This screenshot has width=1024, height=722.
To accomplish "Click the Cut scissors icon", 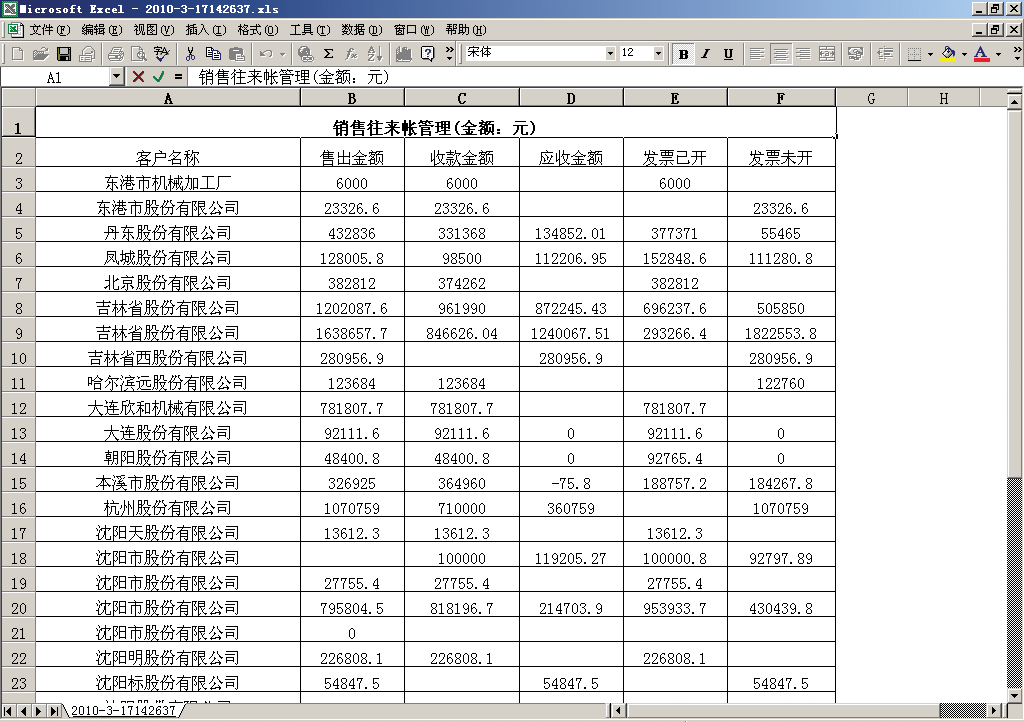I will click(190, 54).
